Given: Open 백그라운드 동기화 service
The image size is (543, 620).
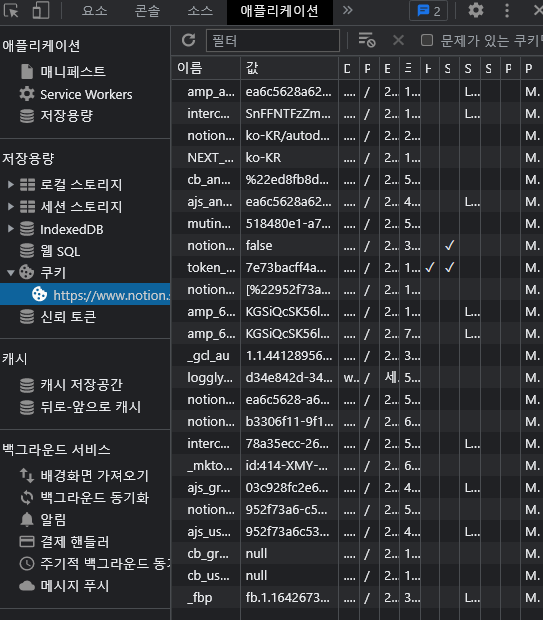Looking at the screenshot, I should (x=95, y=497).
